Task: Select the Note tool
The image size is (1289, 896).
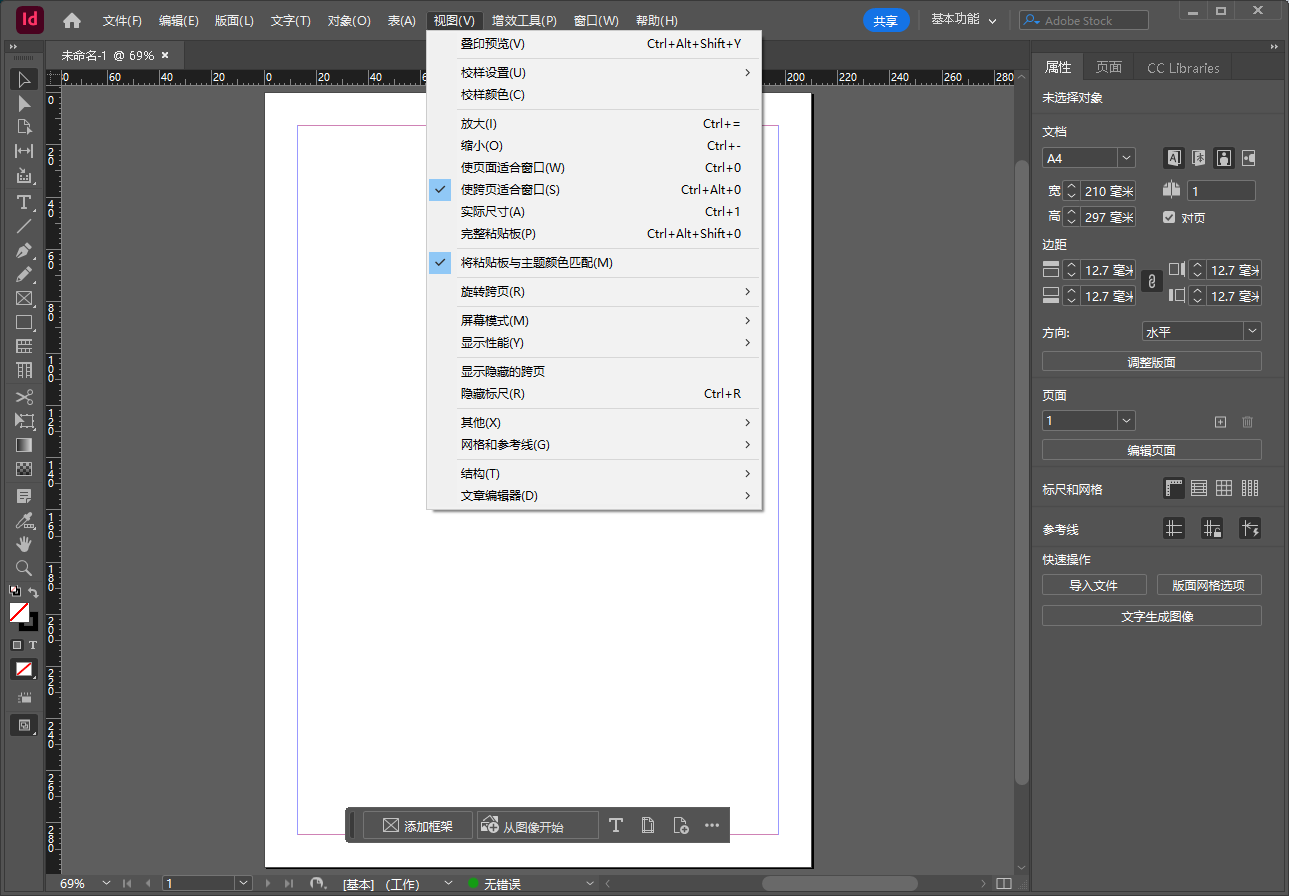Action: (x=24, y=496)
